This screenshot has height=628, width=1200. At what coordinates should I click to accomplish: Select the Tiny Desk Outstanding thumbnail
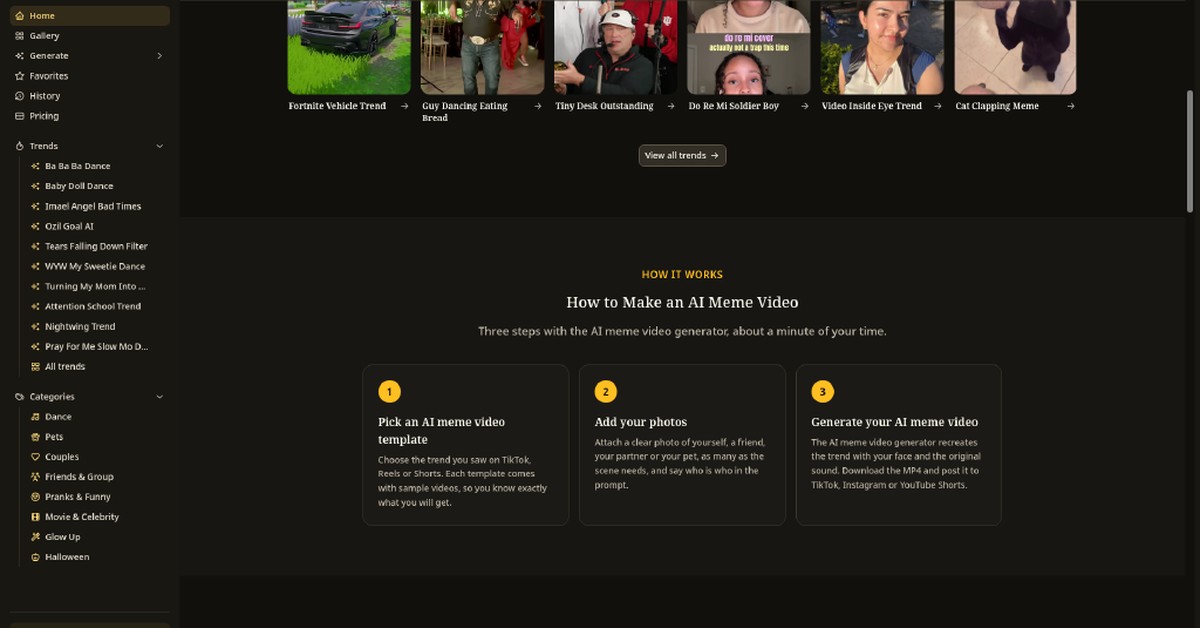pos(616,47)
